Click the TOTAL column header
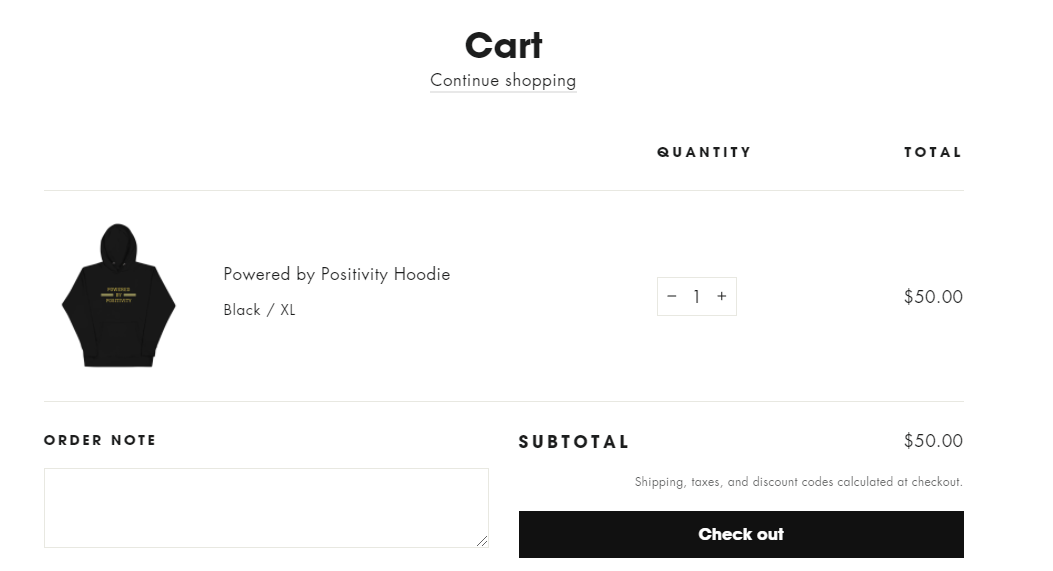 933,152
